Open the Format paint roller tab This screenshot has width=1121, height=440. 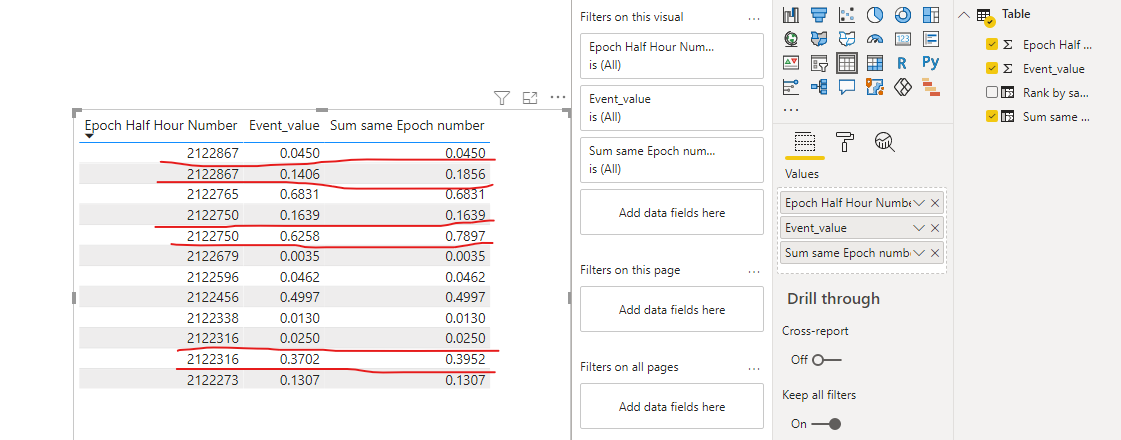[x=845, y=142]
